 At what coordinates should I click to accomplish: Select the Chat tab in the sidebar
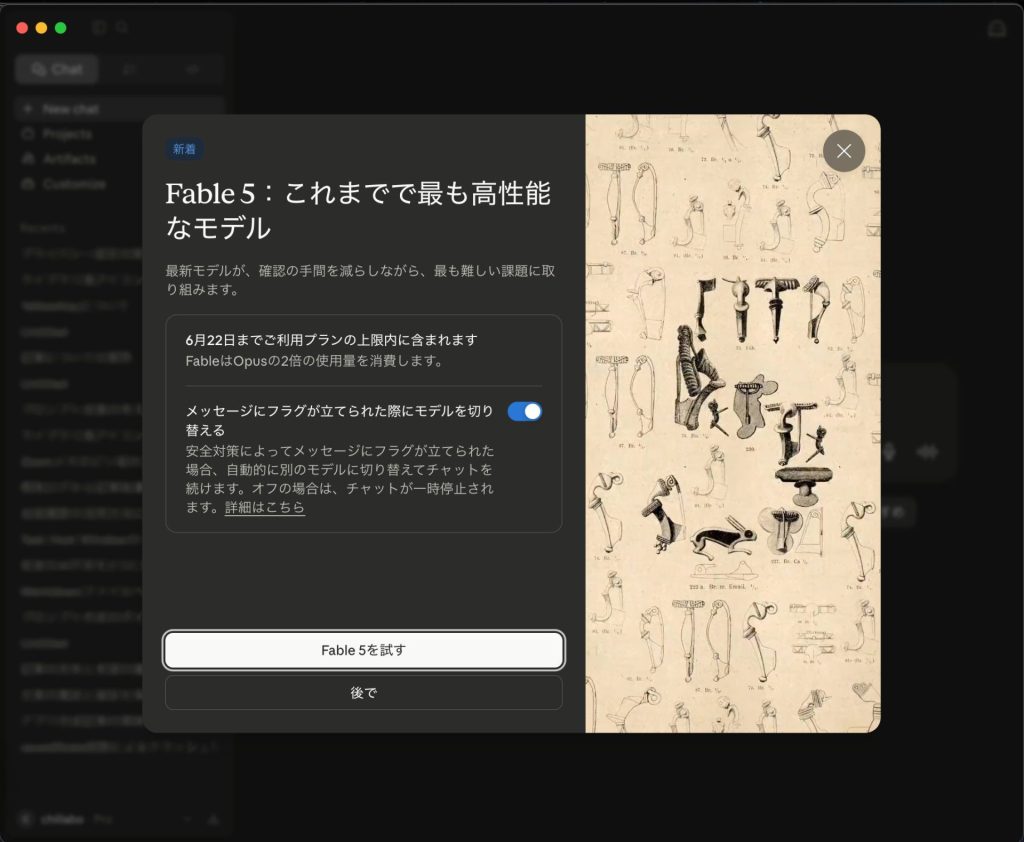57,69
